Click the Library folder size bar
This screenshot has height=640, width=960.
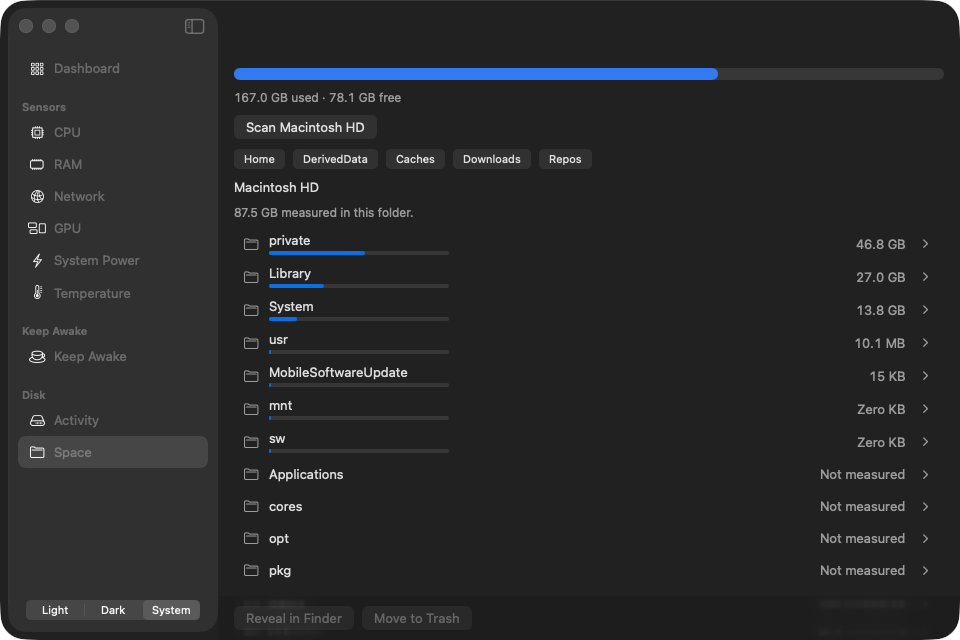click(x=359, y=286)
